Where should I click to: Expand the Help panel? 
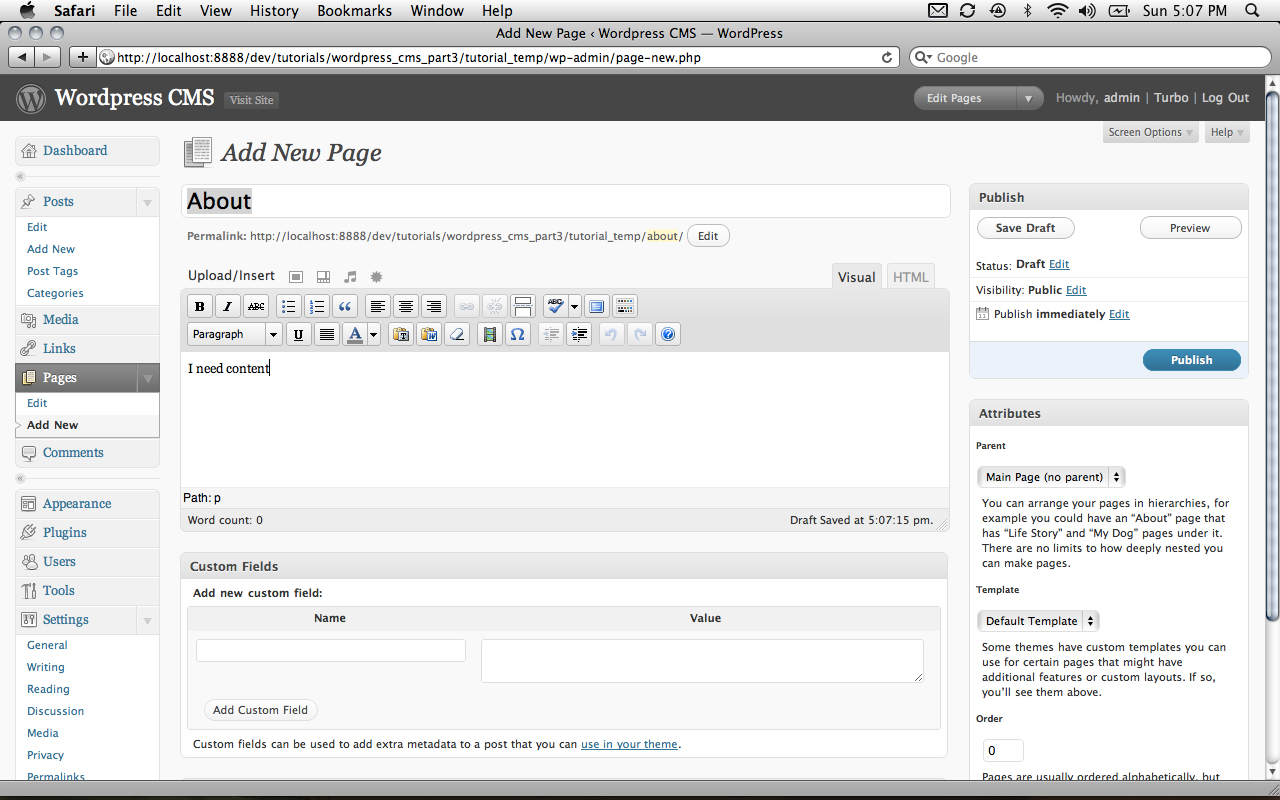1227,132
